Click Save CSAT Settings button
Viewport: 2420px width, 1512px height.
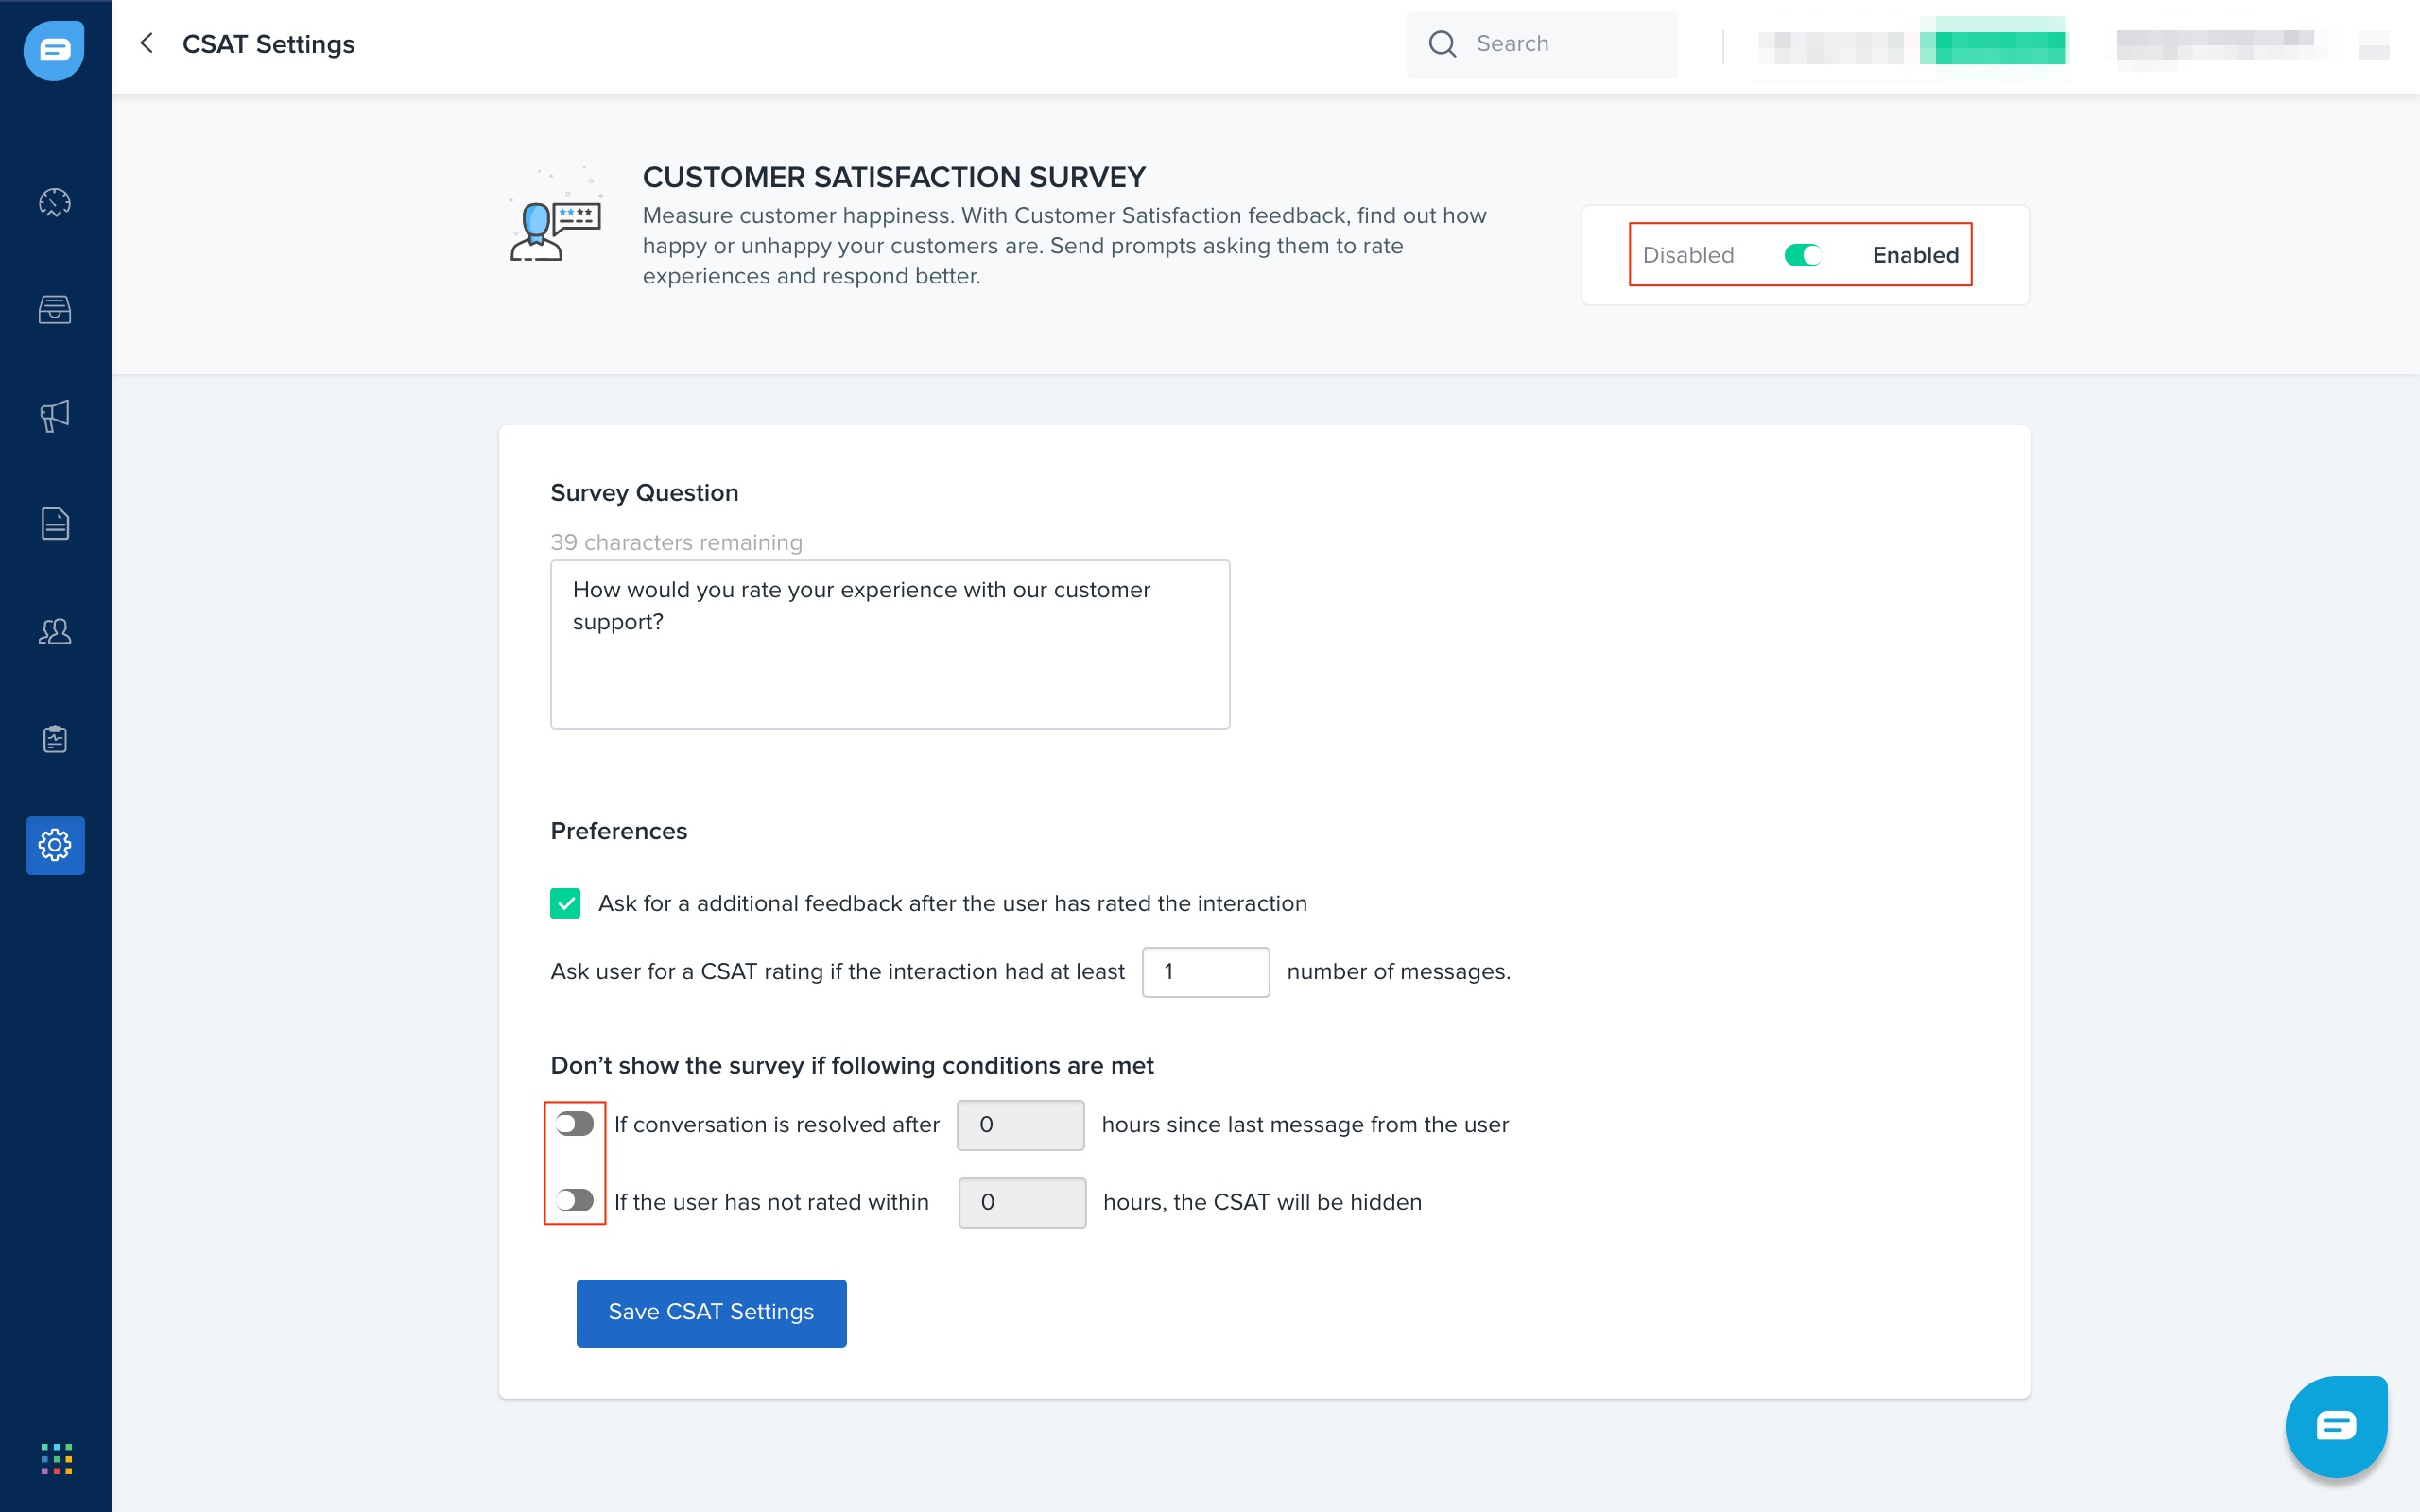(x=711, y=1312)
